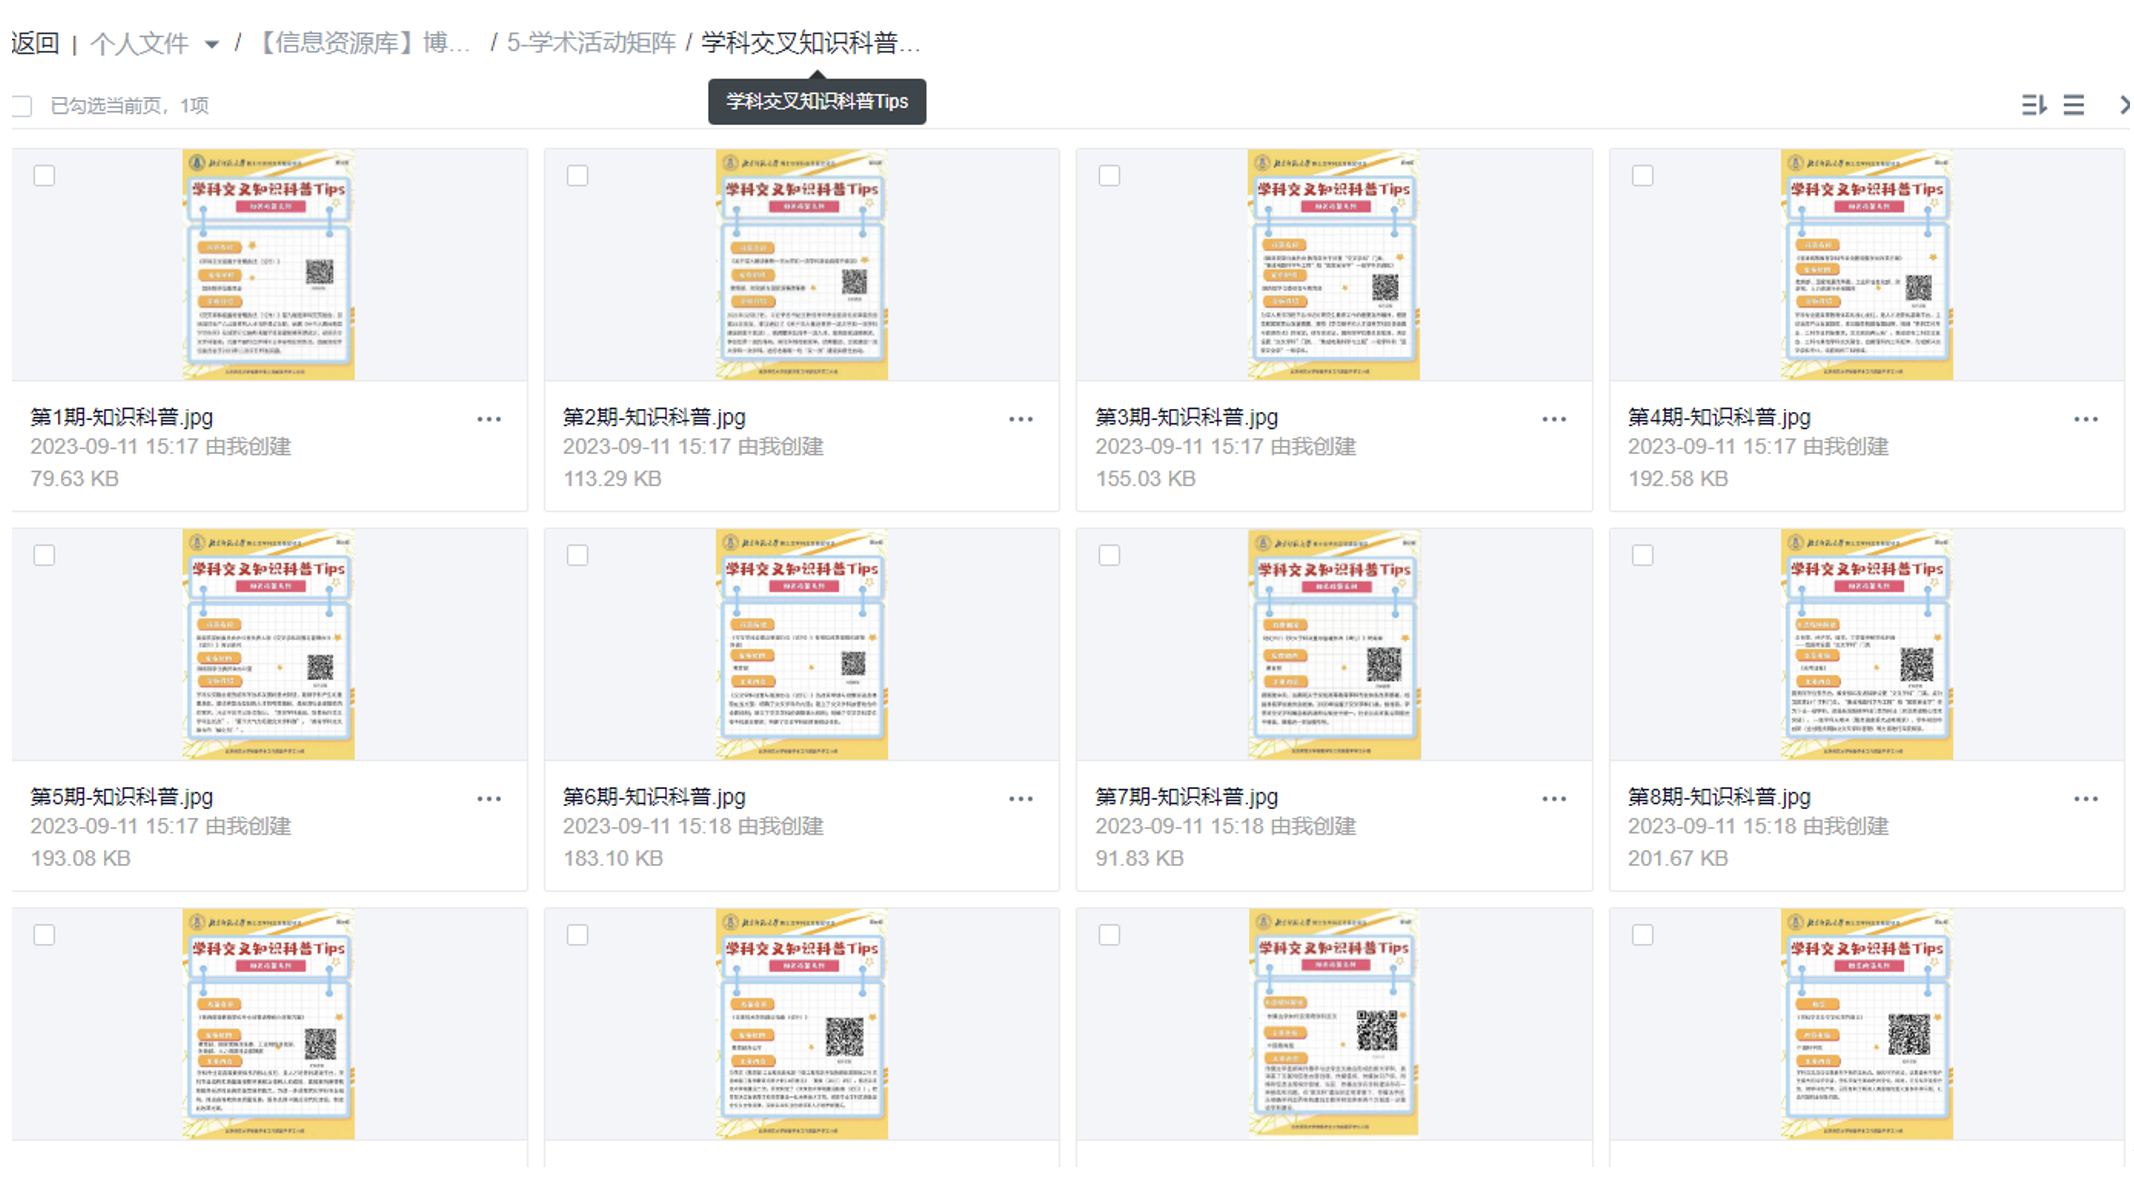Check the box on 第6期-知识科普.jpg
The width and height of the screenshot is (2134, 1188).
pos(578,555)
